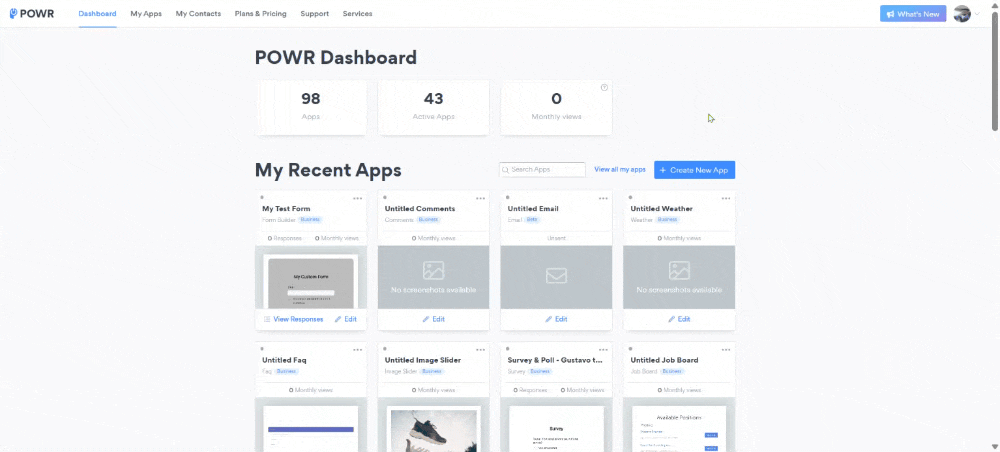Click the Untitled Comments title
The image size is (1000, 452).
coord(420,208)
